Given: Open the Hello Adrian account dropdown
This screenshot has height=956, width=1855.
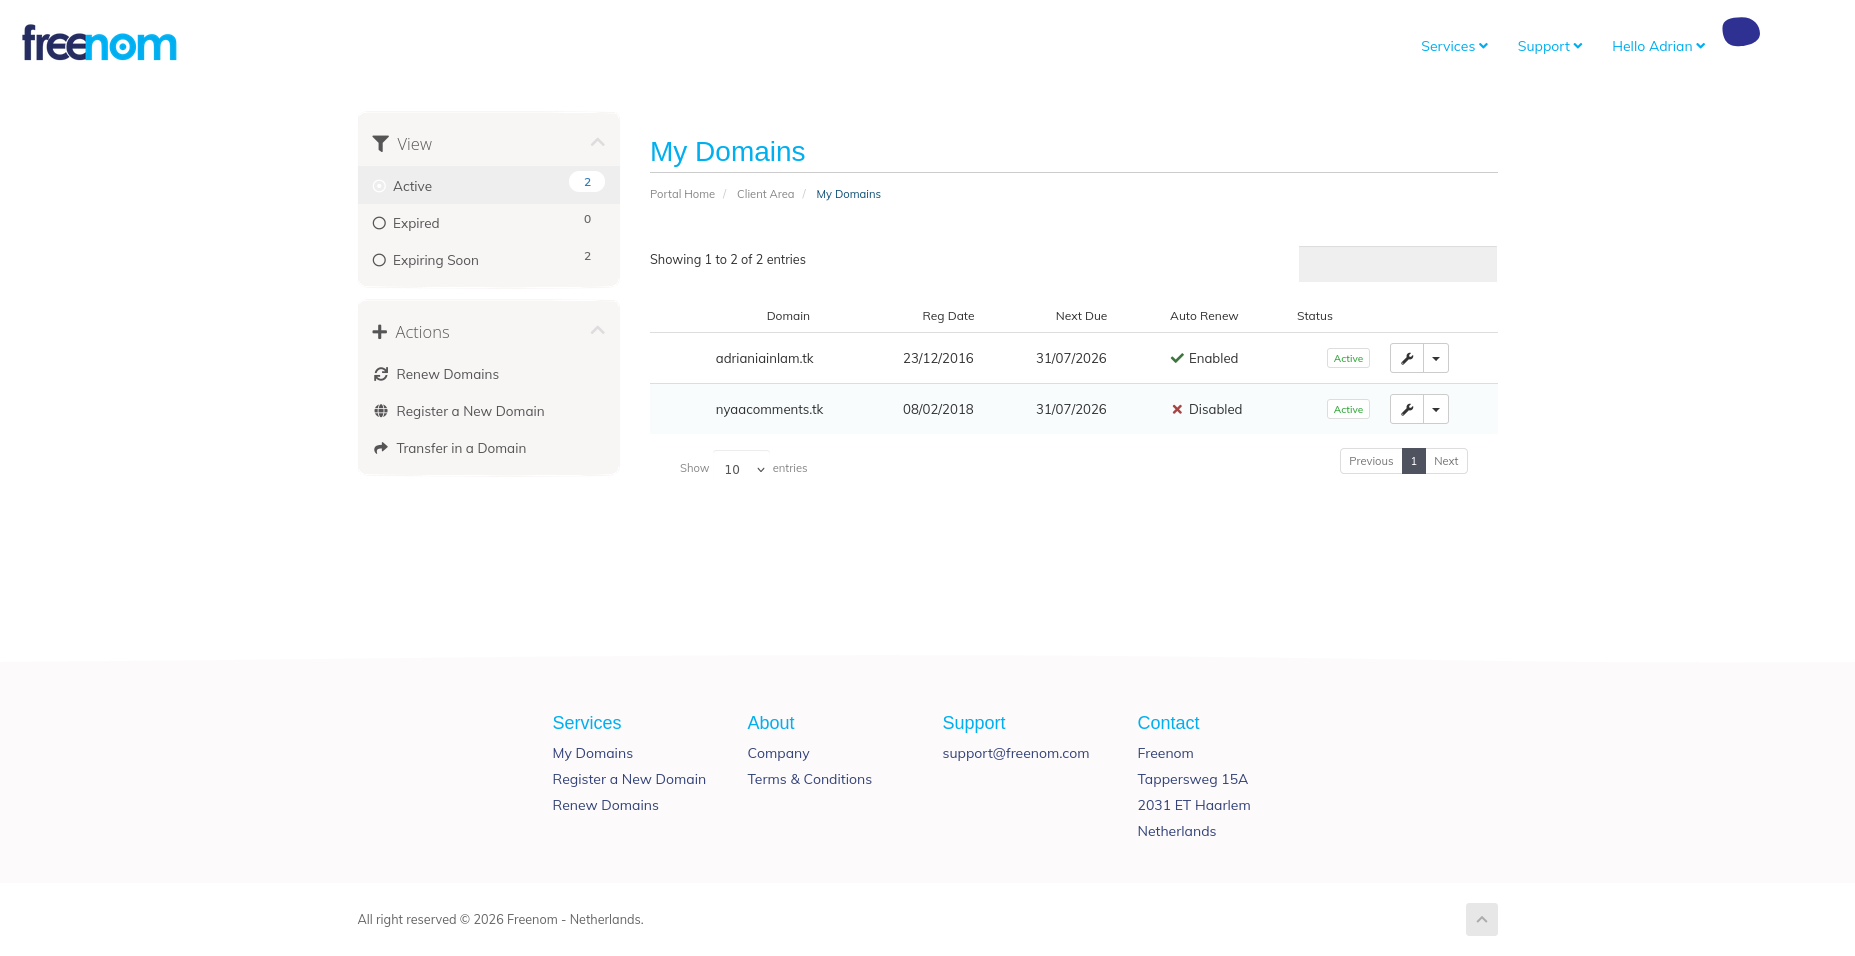Looking at the screenshot, I should [x=1658, y=46].
